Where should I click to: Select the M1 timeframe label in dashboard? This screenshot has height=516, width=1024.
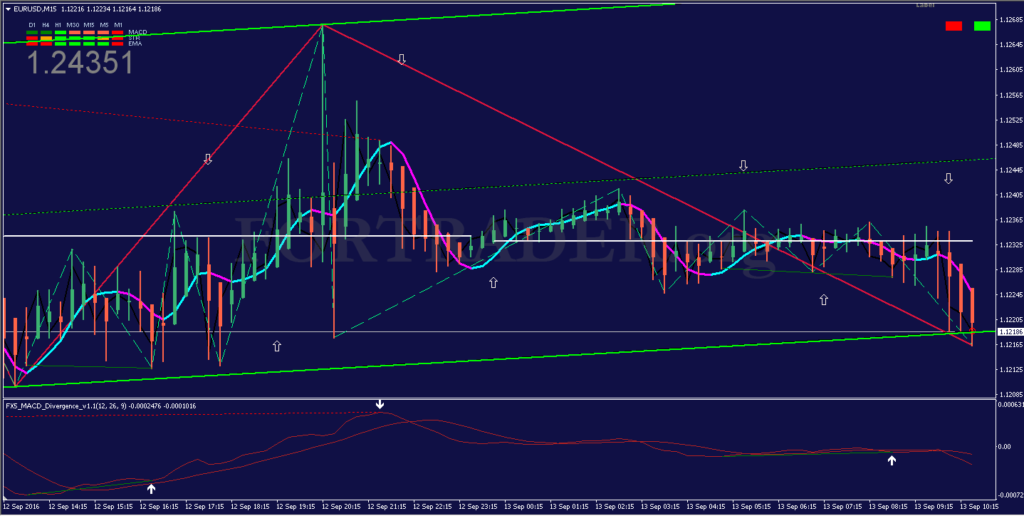click(x=118, y=25)
